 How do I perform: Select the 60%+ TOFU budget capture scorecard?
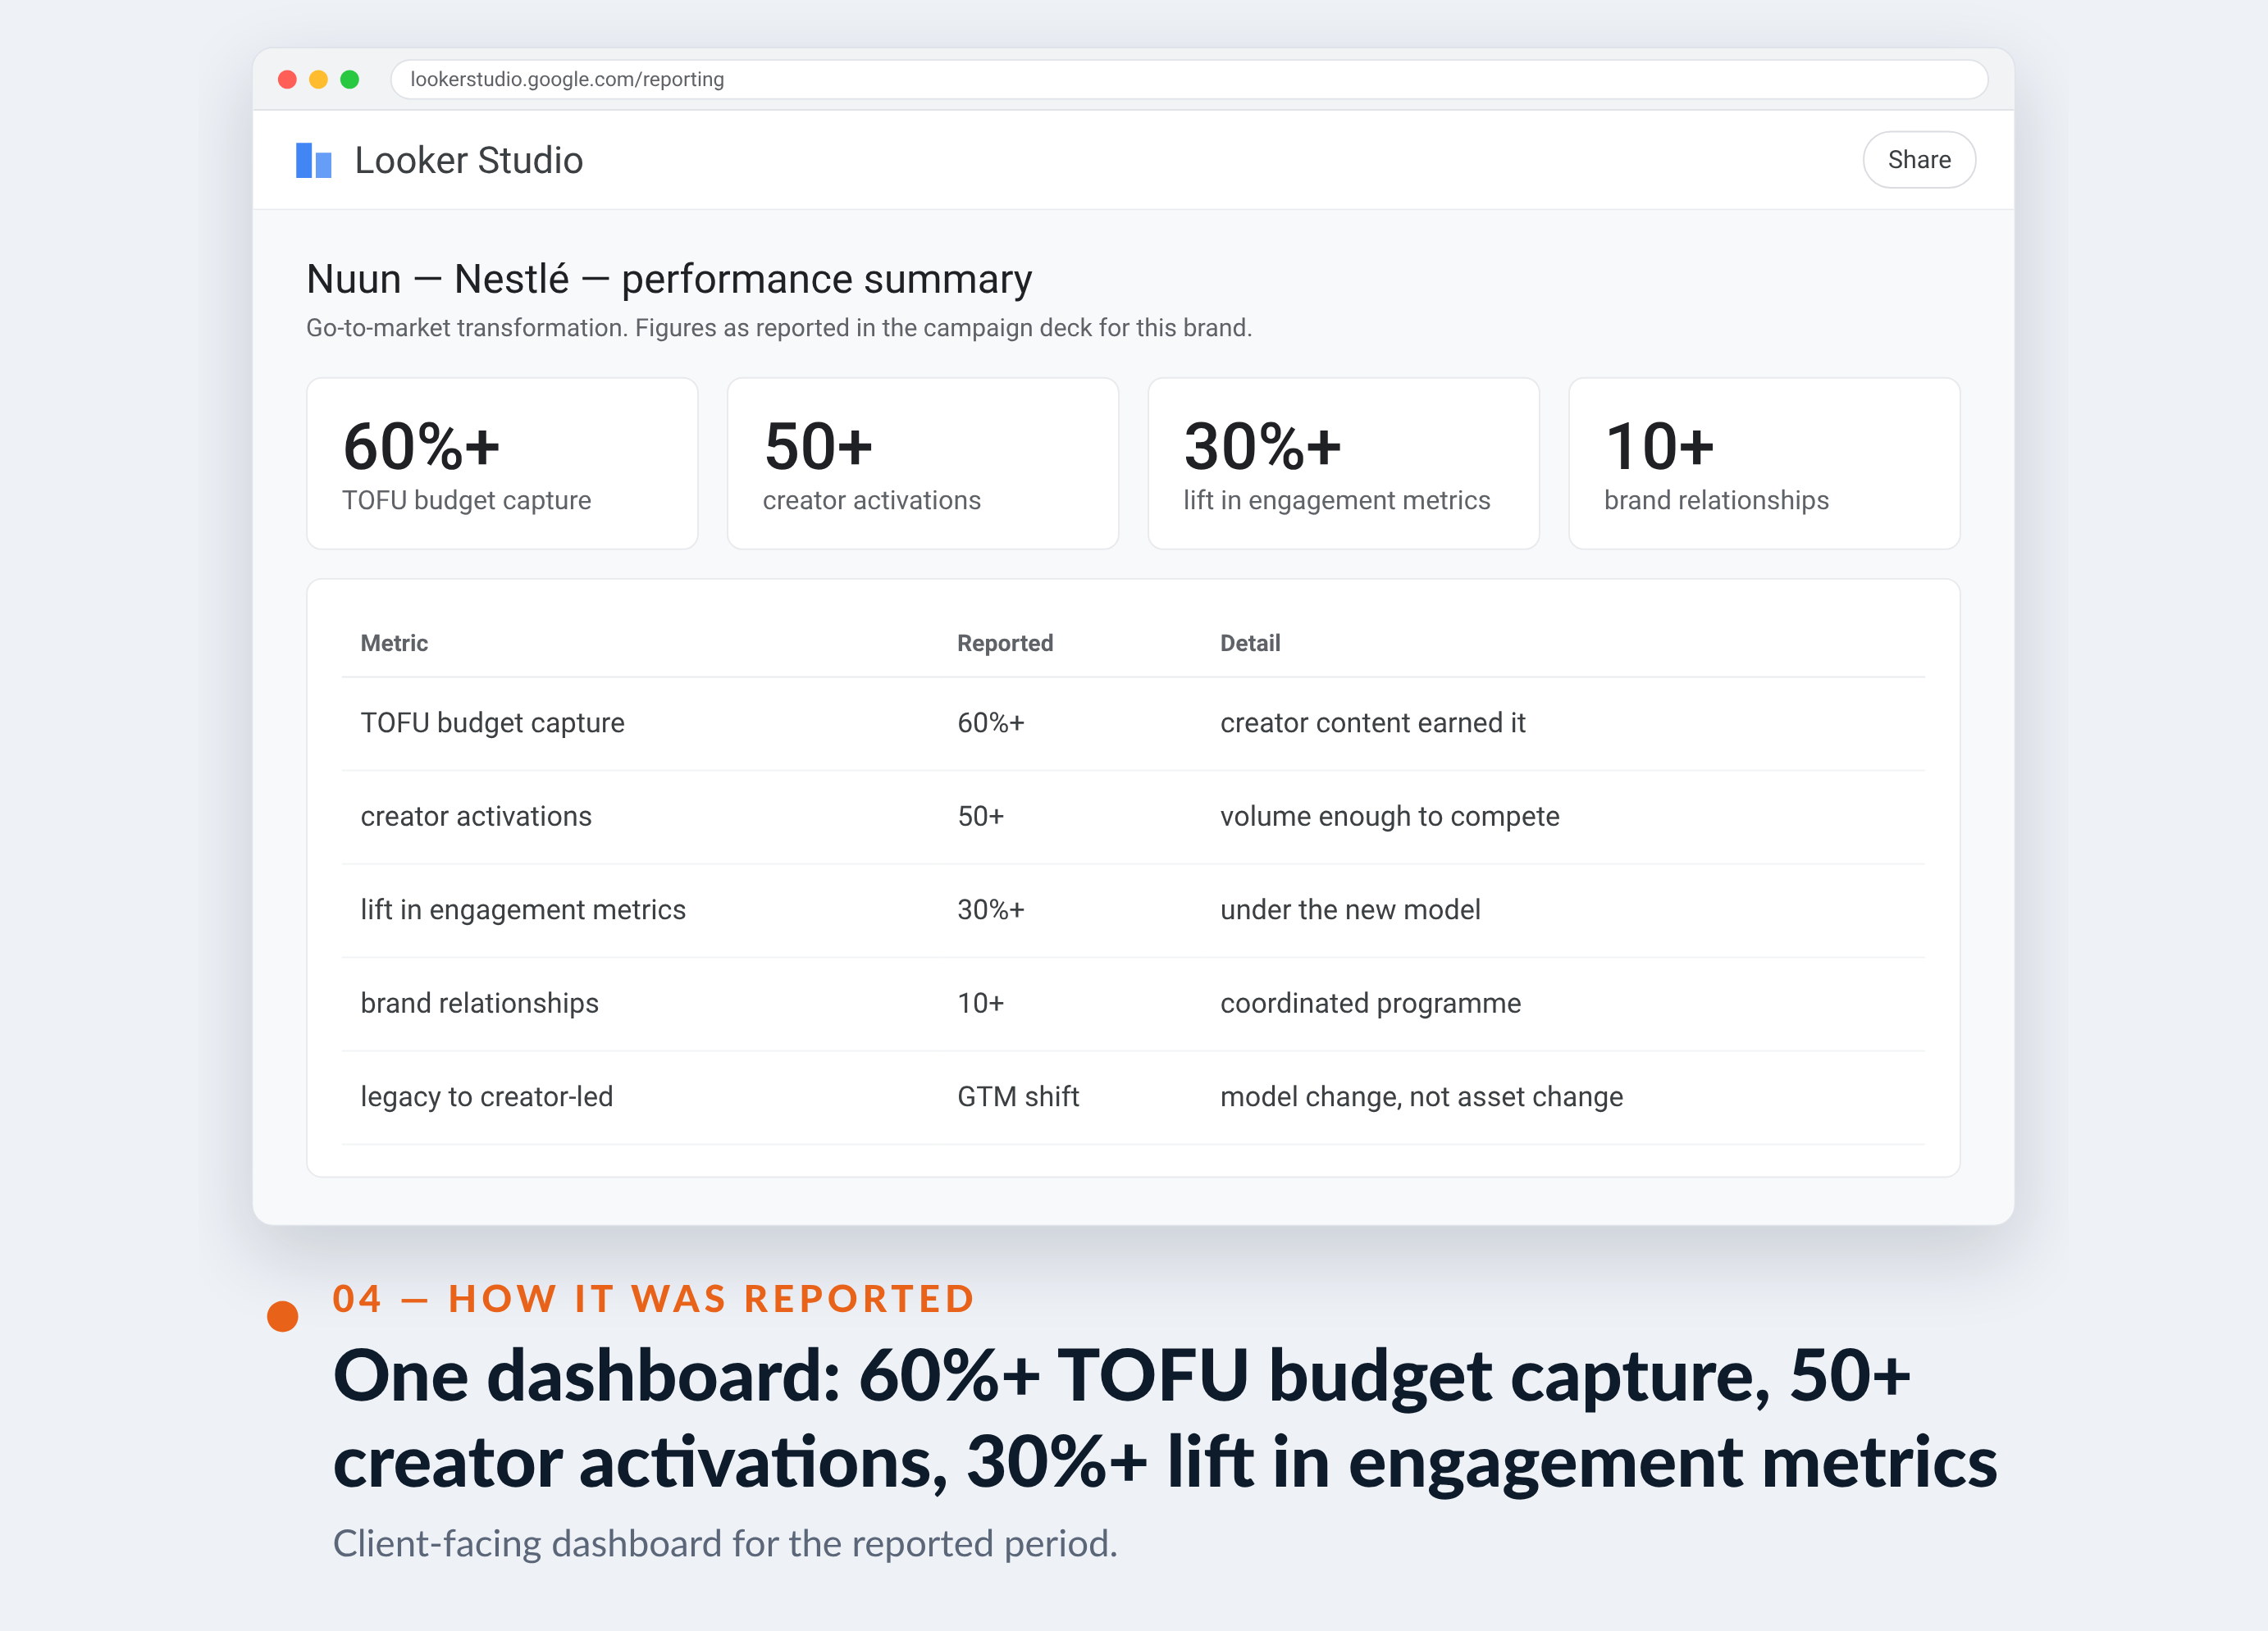click(x=502, y=463)
